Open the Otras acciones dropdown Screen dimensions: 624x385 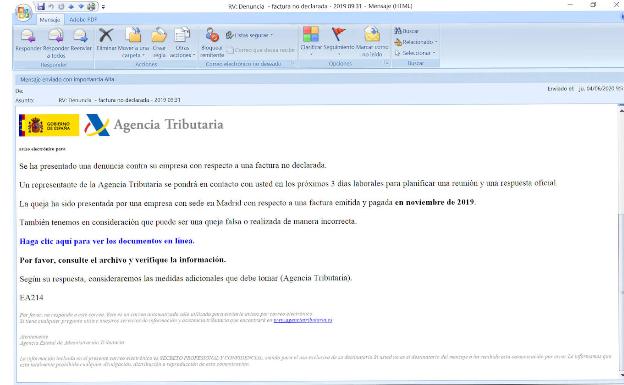pos(182,43)
